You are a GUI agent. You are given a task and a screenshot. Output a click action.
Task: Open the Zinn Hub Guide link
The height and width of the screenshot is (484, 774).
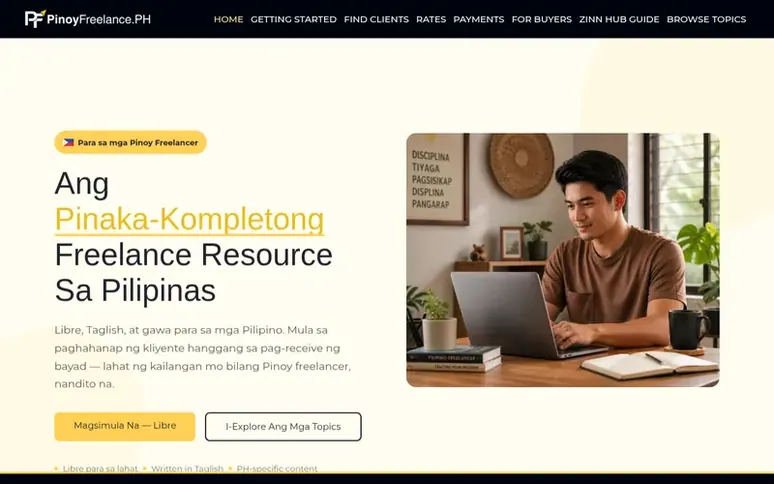click(619, 19)
